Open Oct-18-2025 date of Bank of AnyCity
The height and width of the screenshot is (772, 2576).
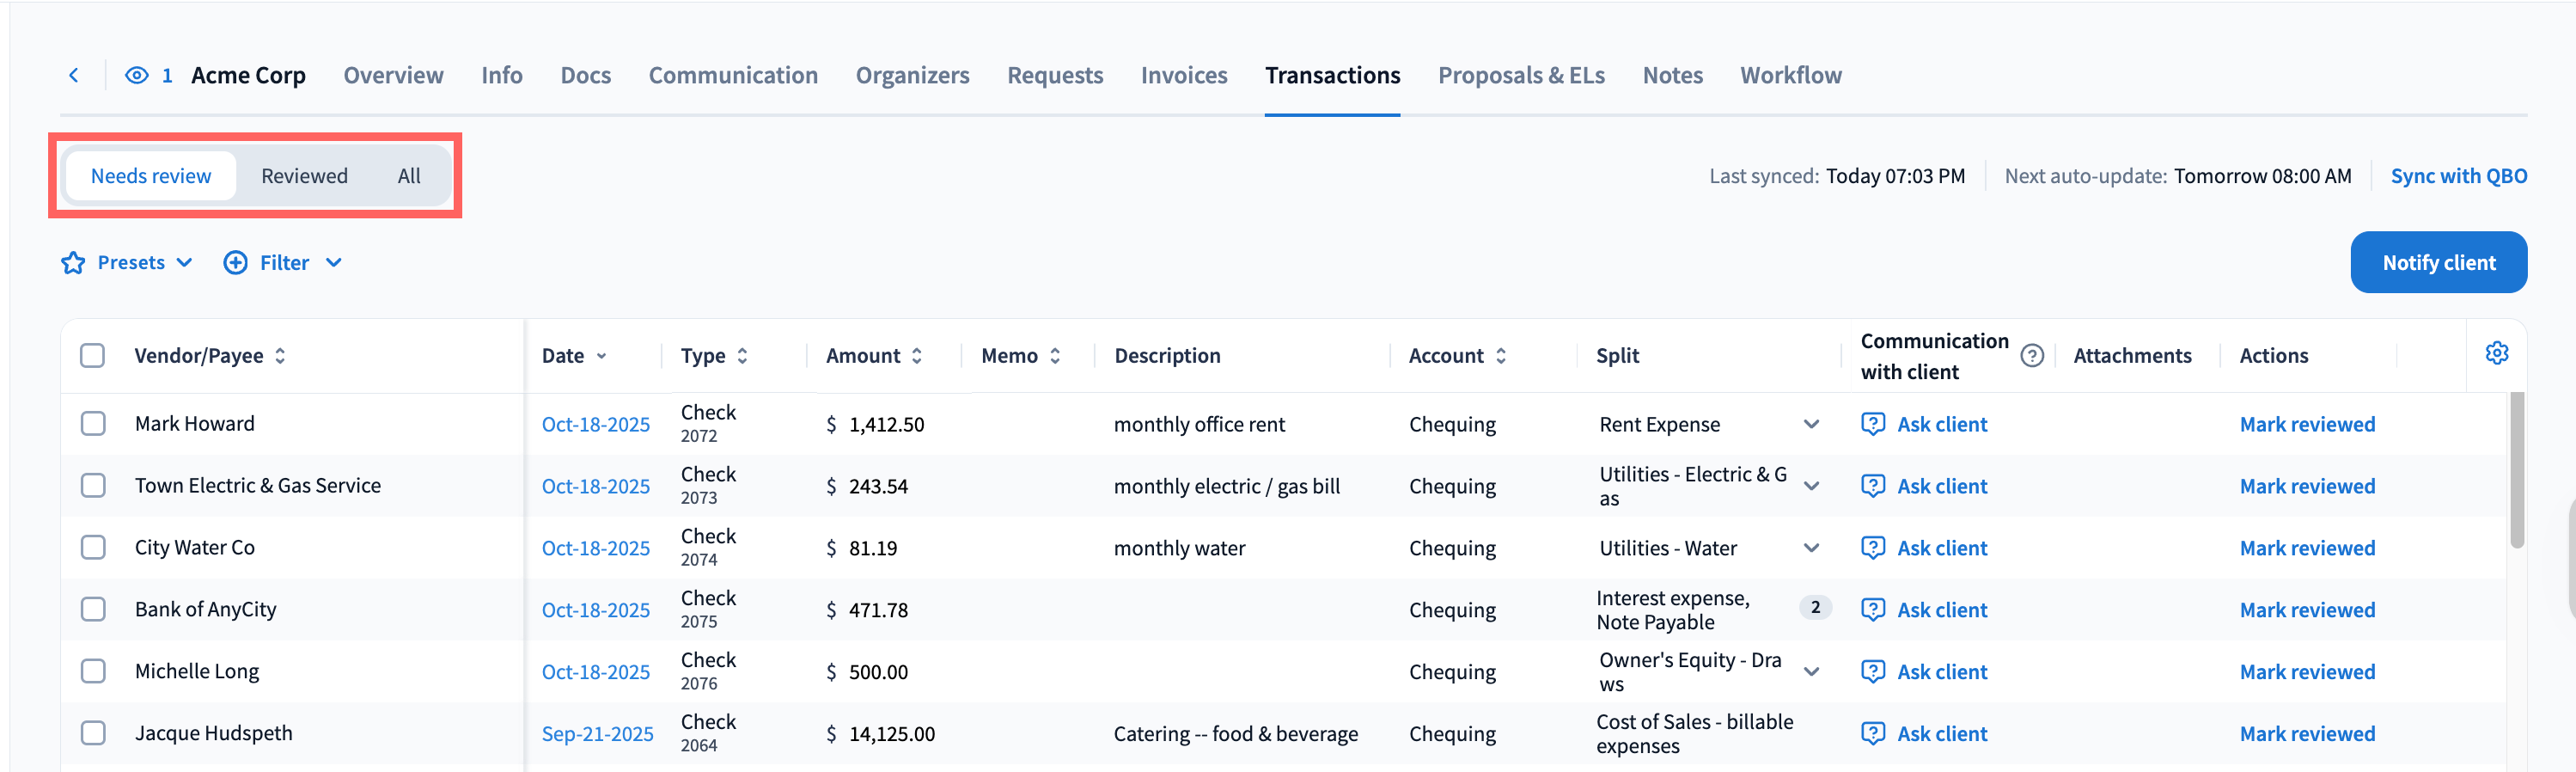[x=595, y=610]
